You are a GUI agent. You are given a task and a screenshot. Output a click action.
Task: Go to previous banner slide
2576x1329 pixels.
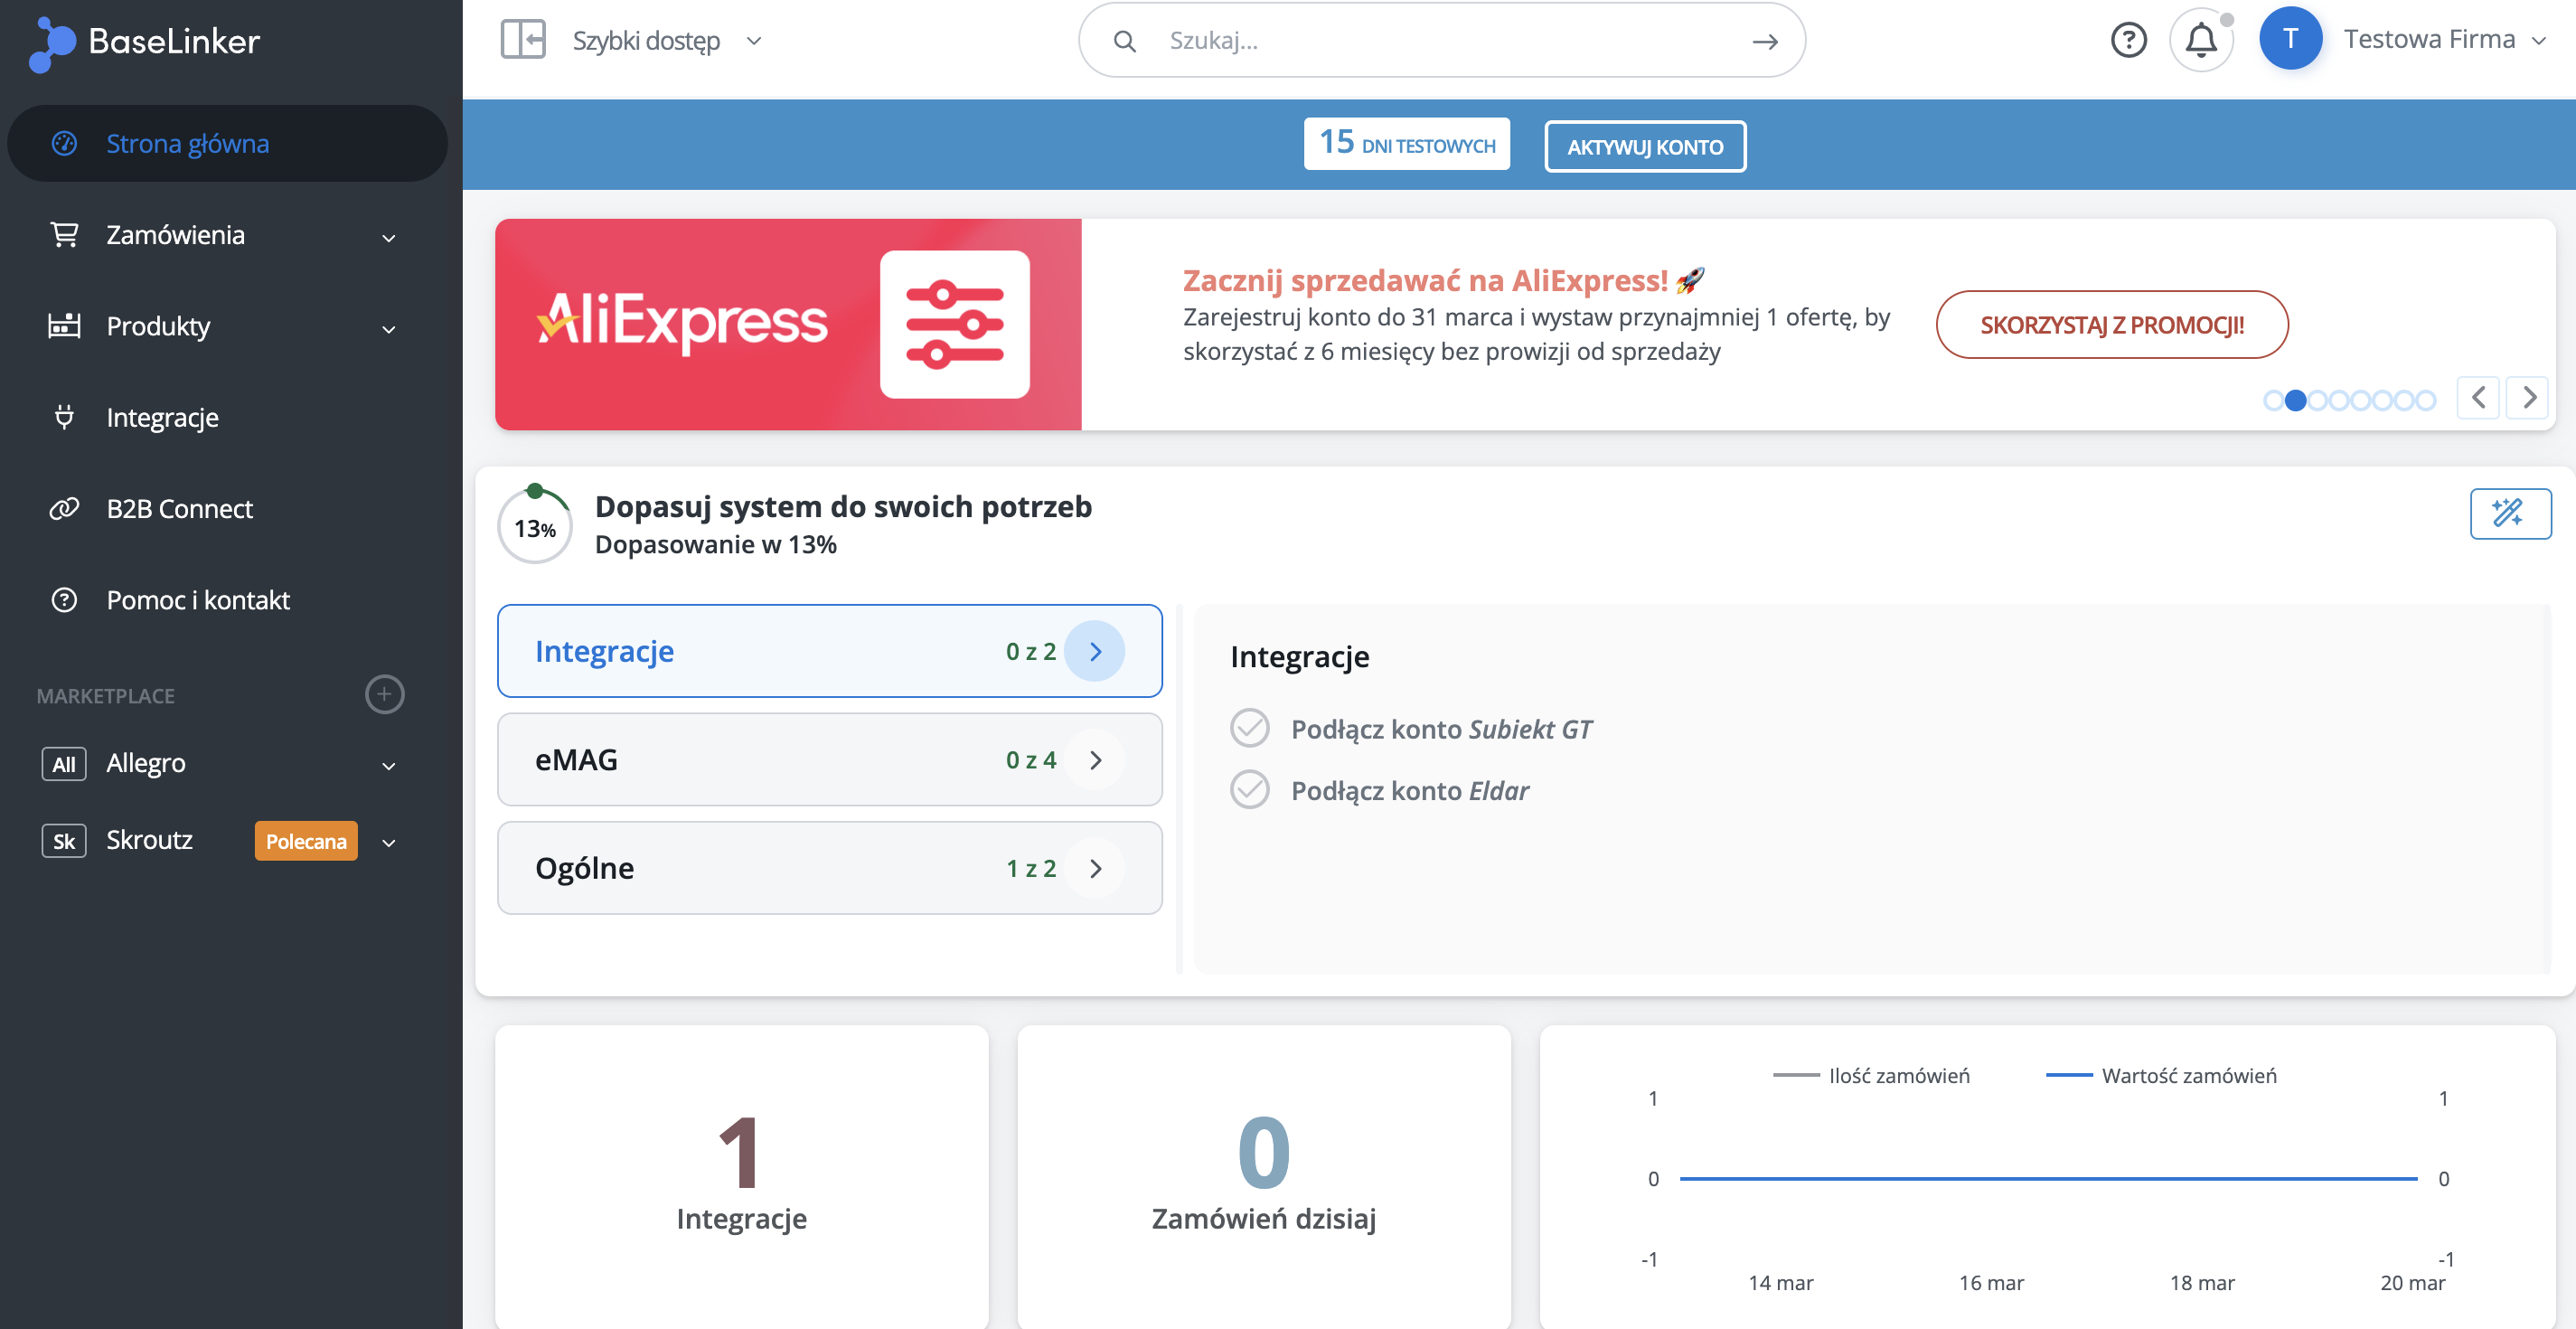[2478, 398]
